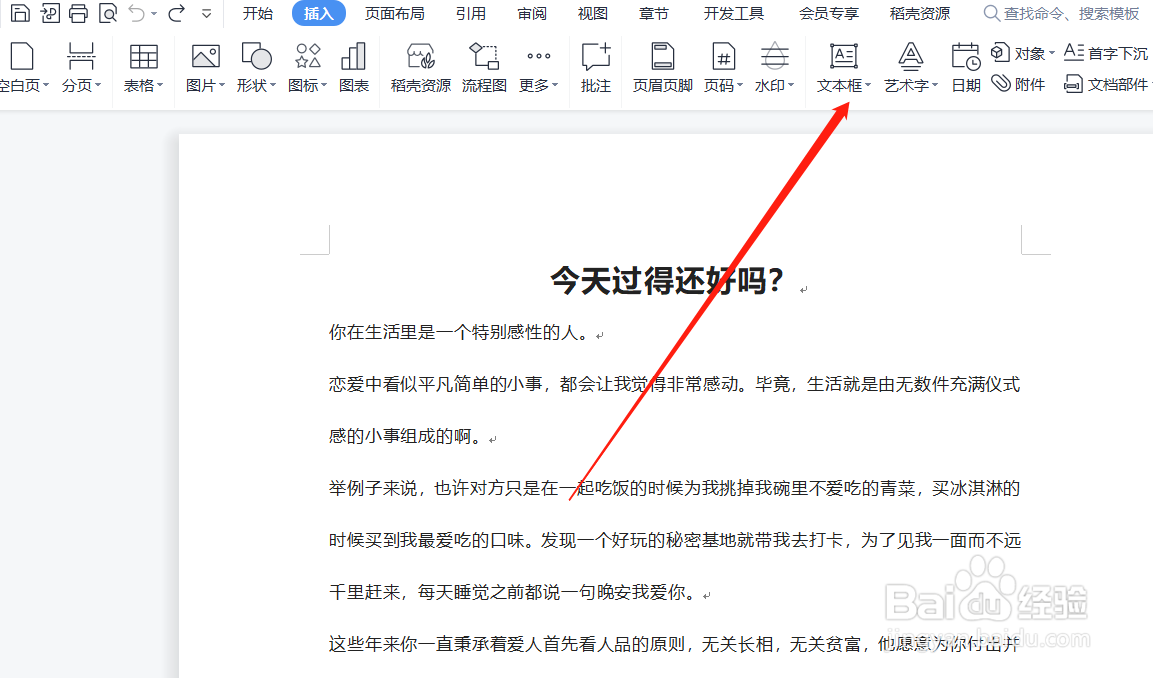Viewport: 1153px width, 678px height.
Task: Click the line starting 千里赶来，每天睡觉之前
Action: click(x=513, y=592)
